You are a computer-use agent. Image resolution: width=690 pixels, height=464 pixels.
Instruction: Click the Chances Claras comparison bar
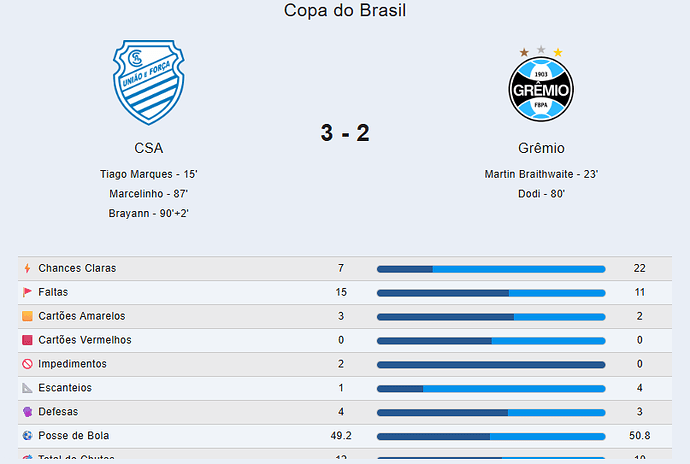(491, 269)
